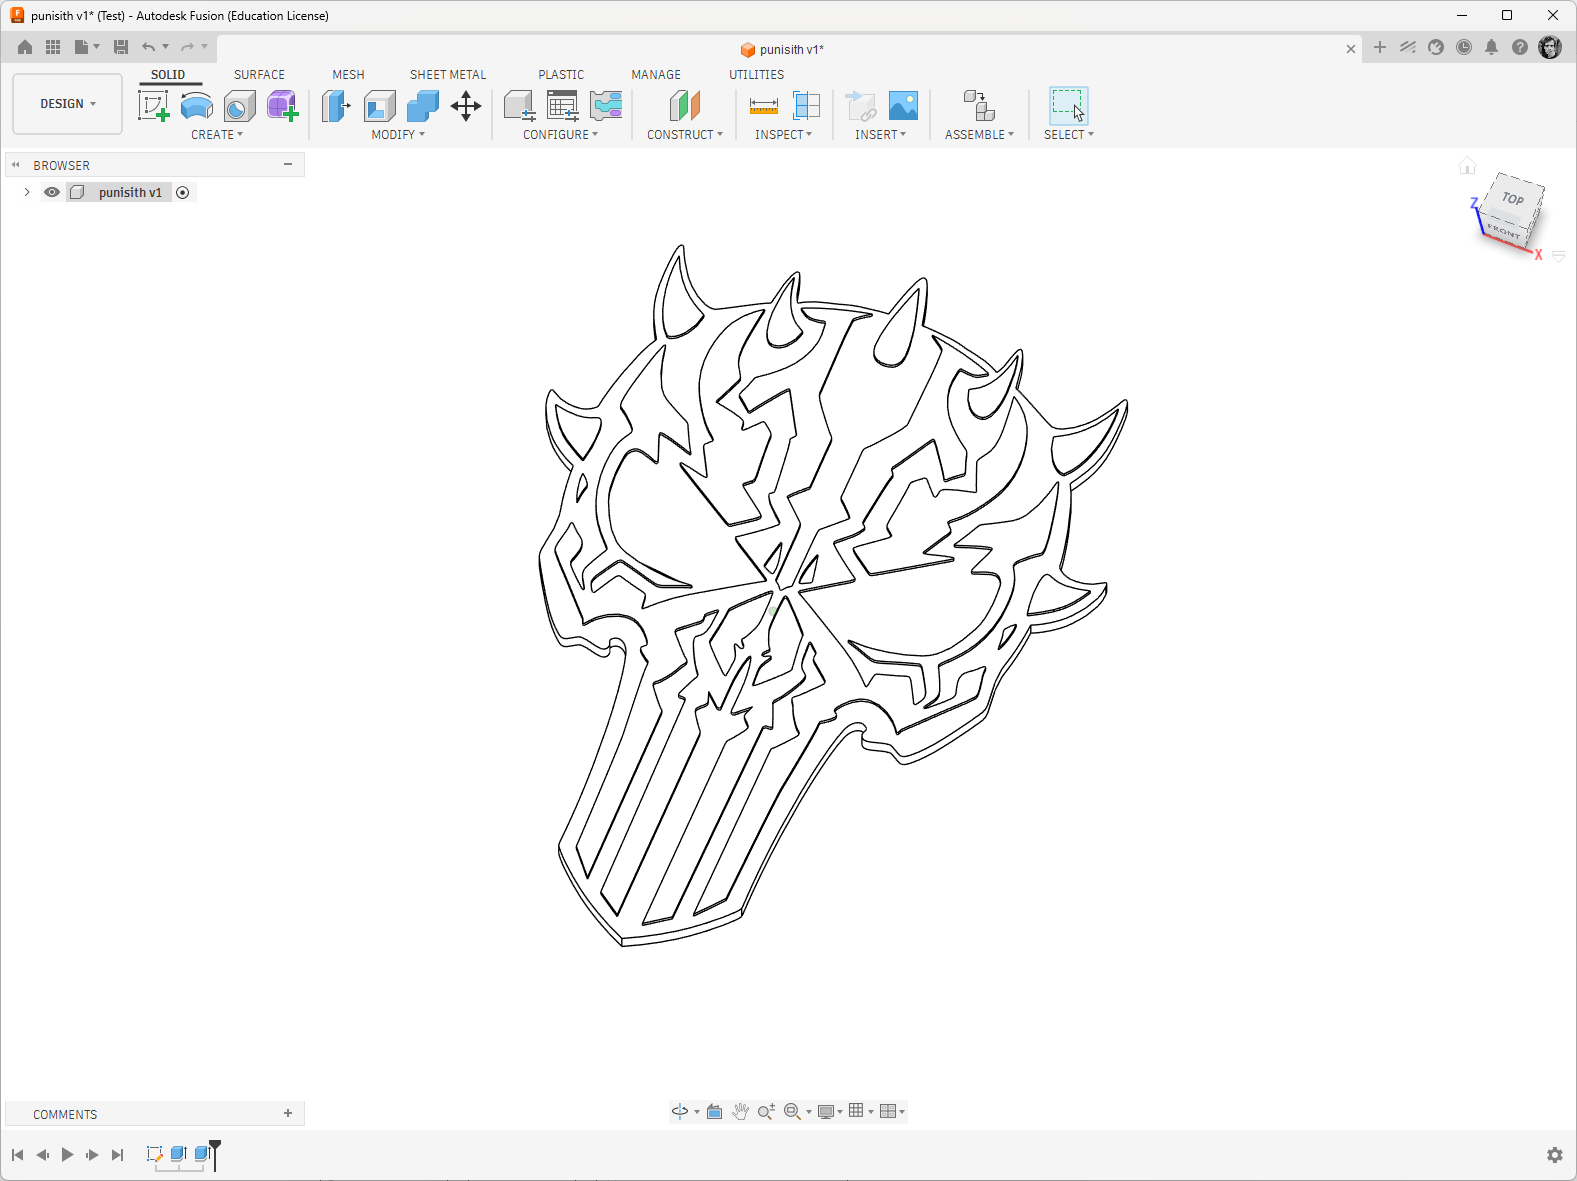Open Display Settings in navigation bar
This screenshot has height=1181, width=1577.
[x=826, y=1112]
